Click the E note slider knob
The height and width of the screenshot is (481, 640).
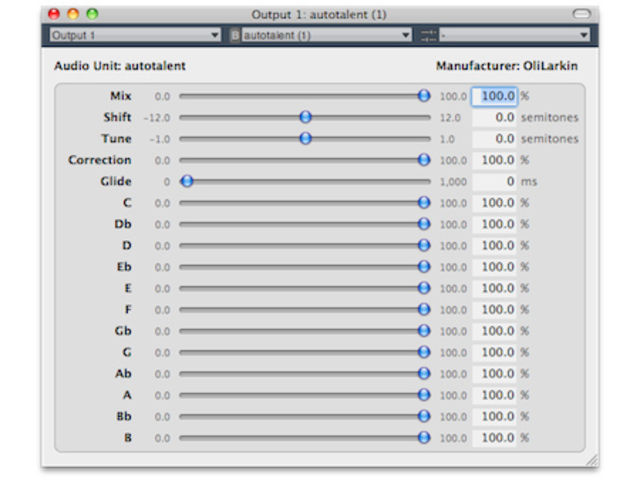pos(424,288)
